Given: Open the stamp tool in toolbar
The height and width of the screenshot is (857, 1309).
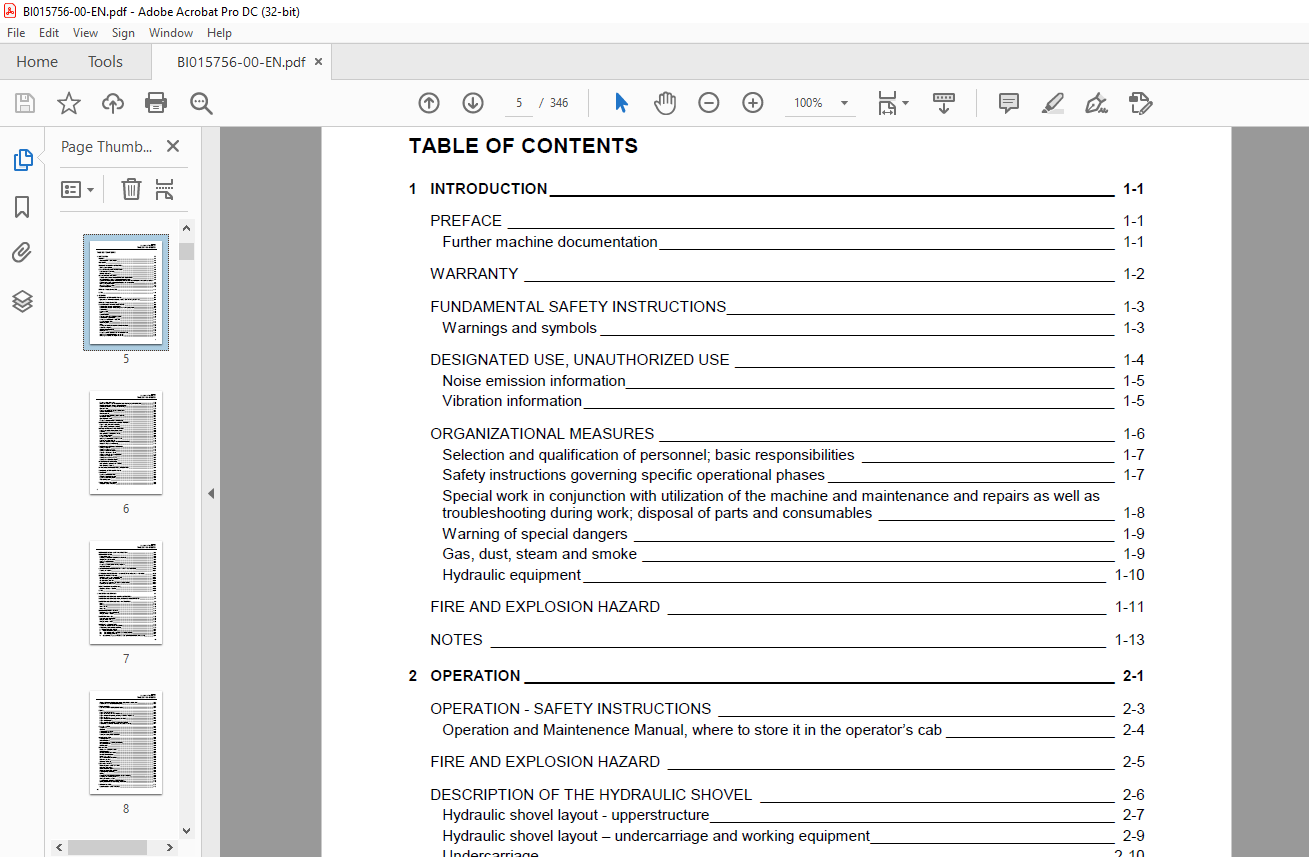Looking at the screenshot, I should (x=1141, y=103).
